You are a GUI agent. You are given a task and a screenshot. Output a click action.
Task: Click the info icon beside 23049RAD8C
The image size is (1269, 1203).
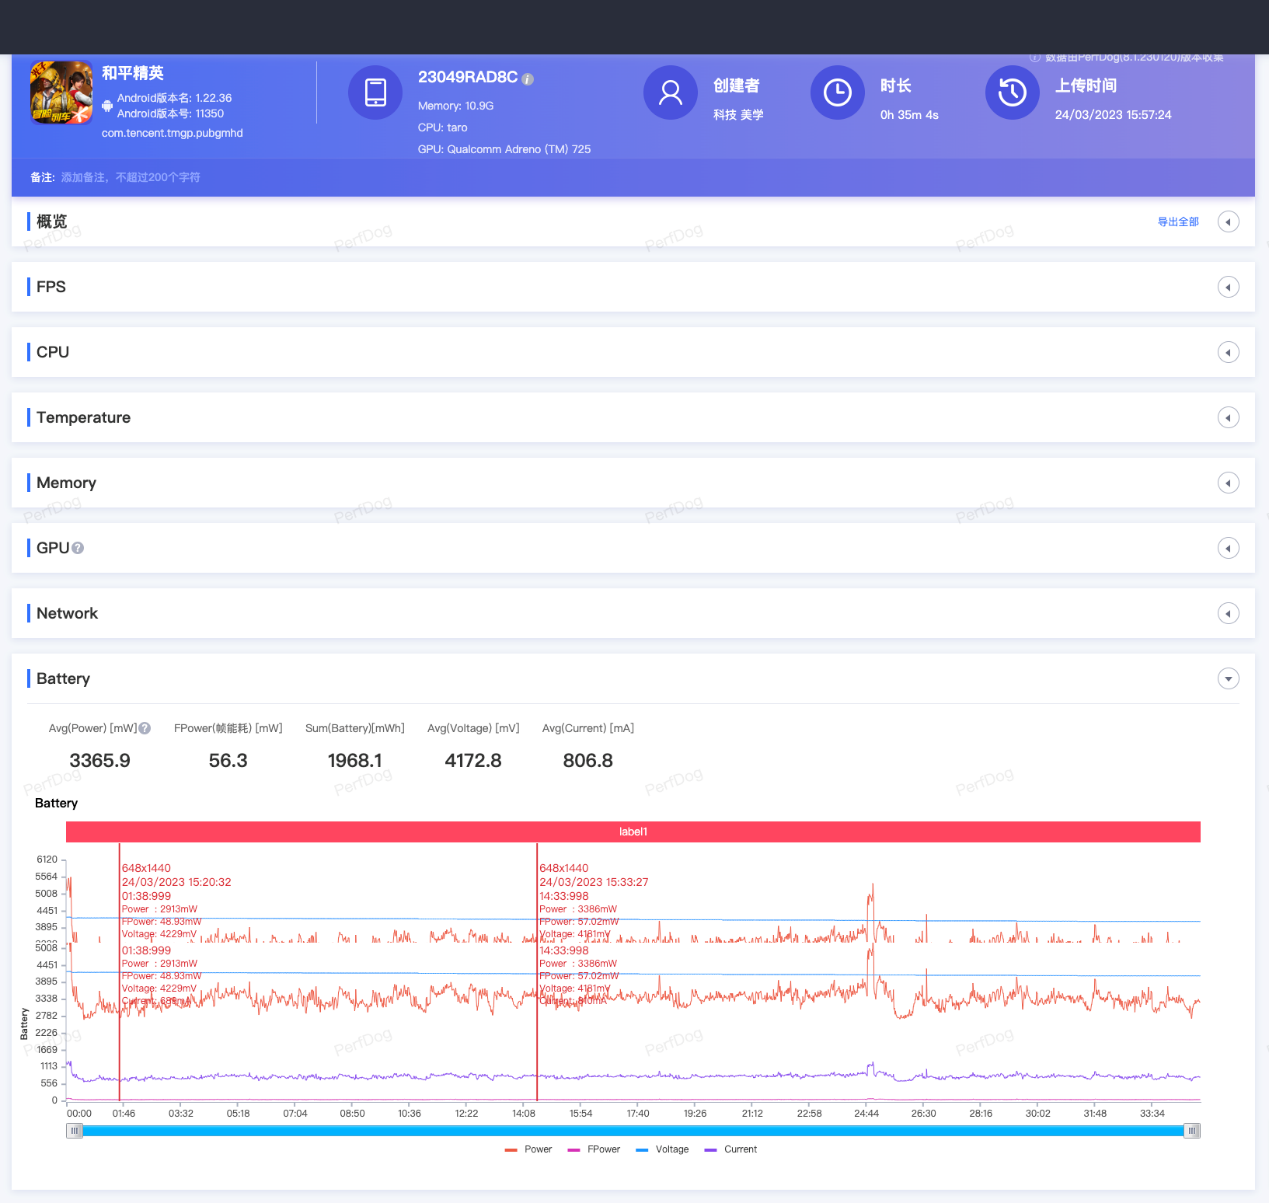tap(528, 79)
